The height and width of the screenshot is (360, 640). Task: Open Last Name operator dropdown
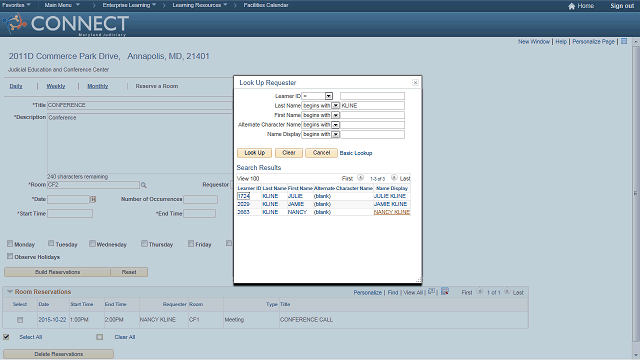tap(336, 105)
